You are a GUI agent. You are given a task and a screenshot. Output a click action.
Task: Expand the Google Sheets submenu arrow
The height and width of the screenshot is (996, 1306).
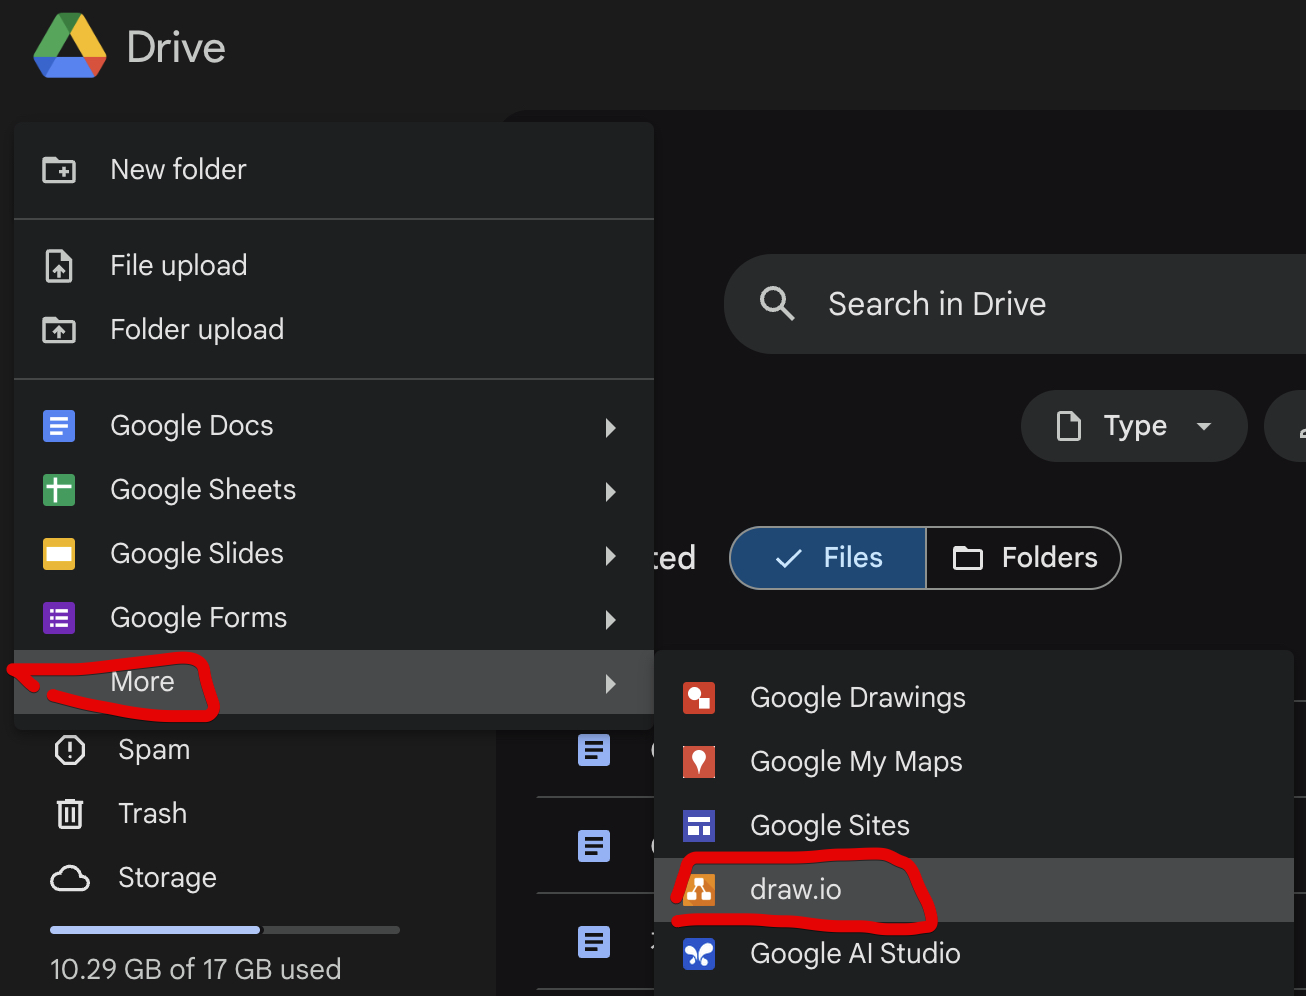[x=610, y=492]
